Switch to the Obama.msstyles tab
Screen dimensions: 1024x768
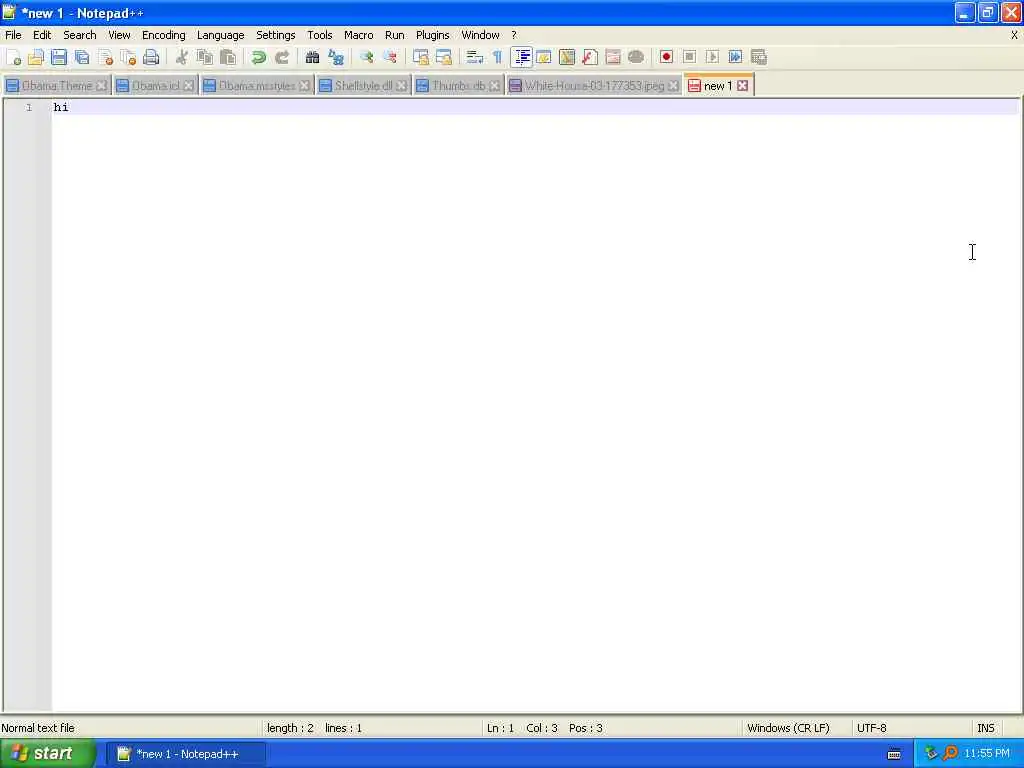click(257, 86)
